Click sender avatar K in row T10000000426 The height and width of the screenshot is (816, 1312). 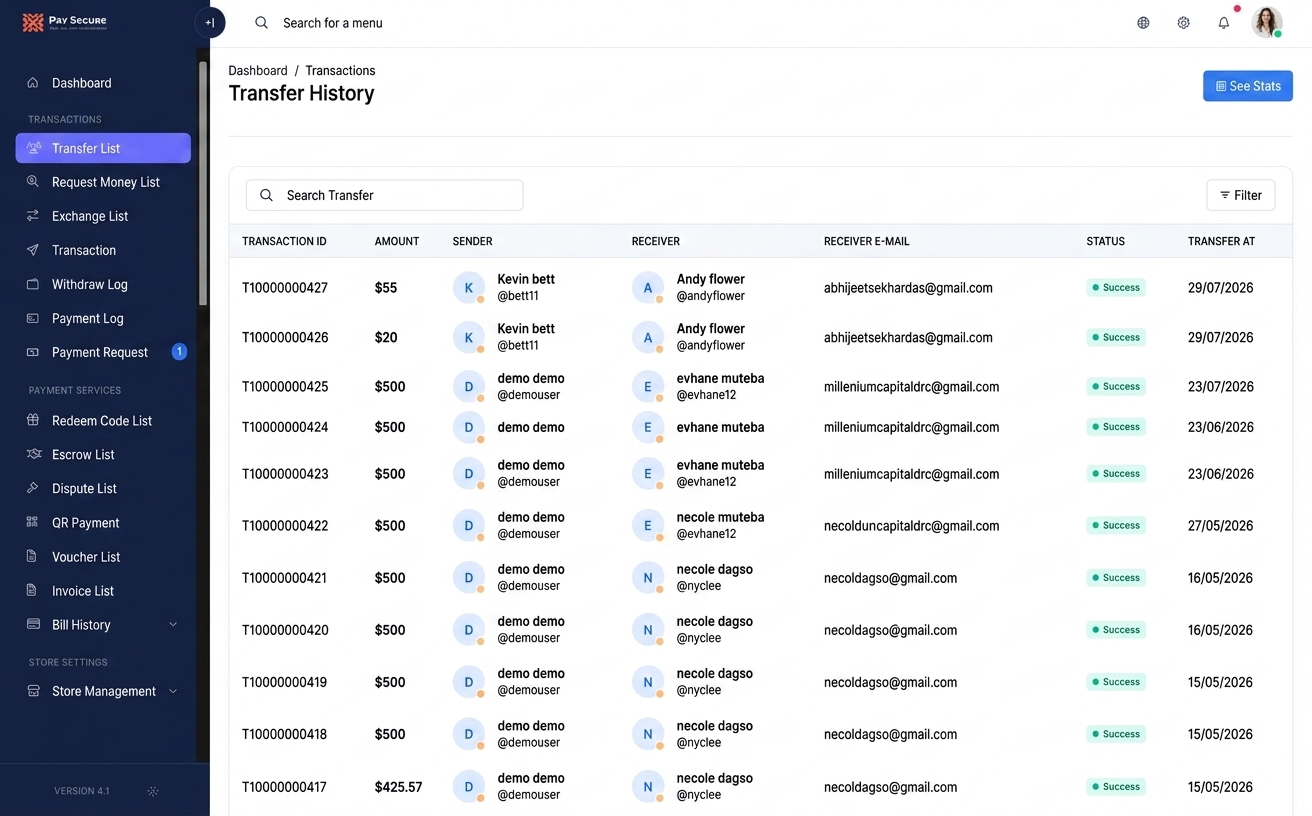coord(469,338)
